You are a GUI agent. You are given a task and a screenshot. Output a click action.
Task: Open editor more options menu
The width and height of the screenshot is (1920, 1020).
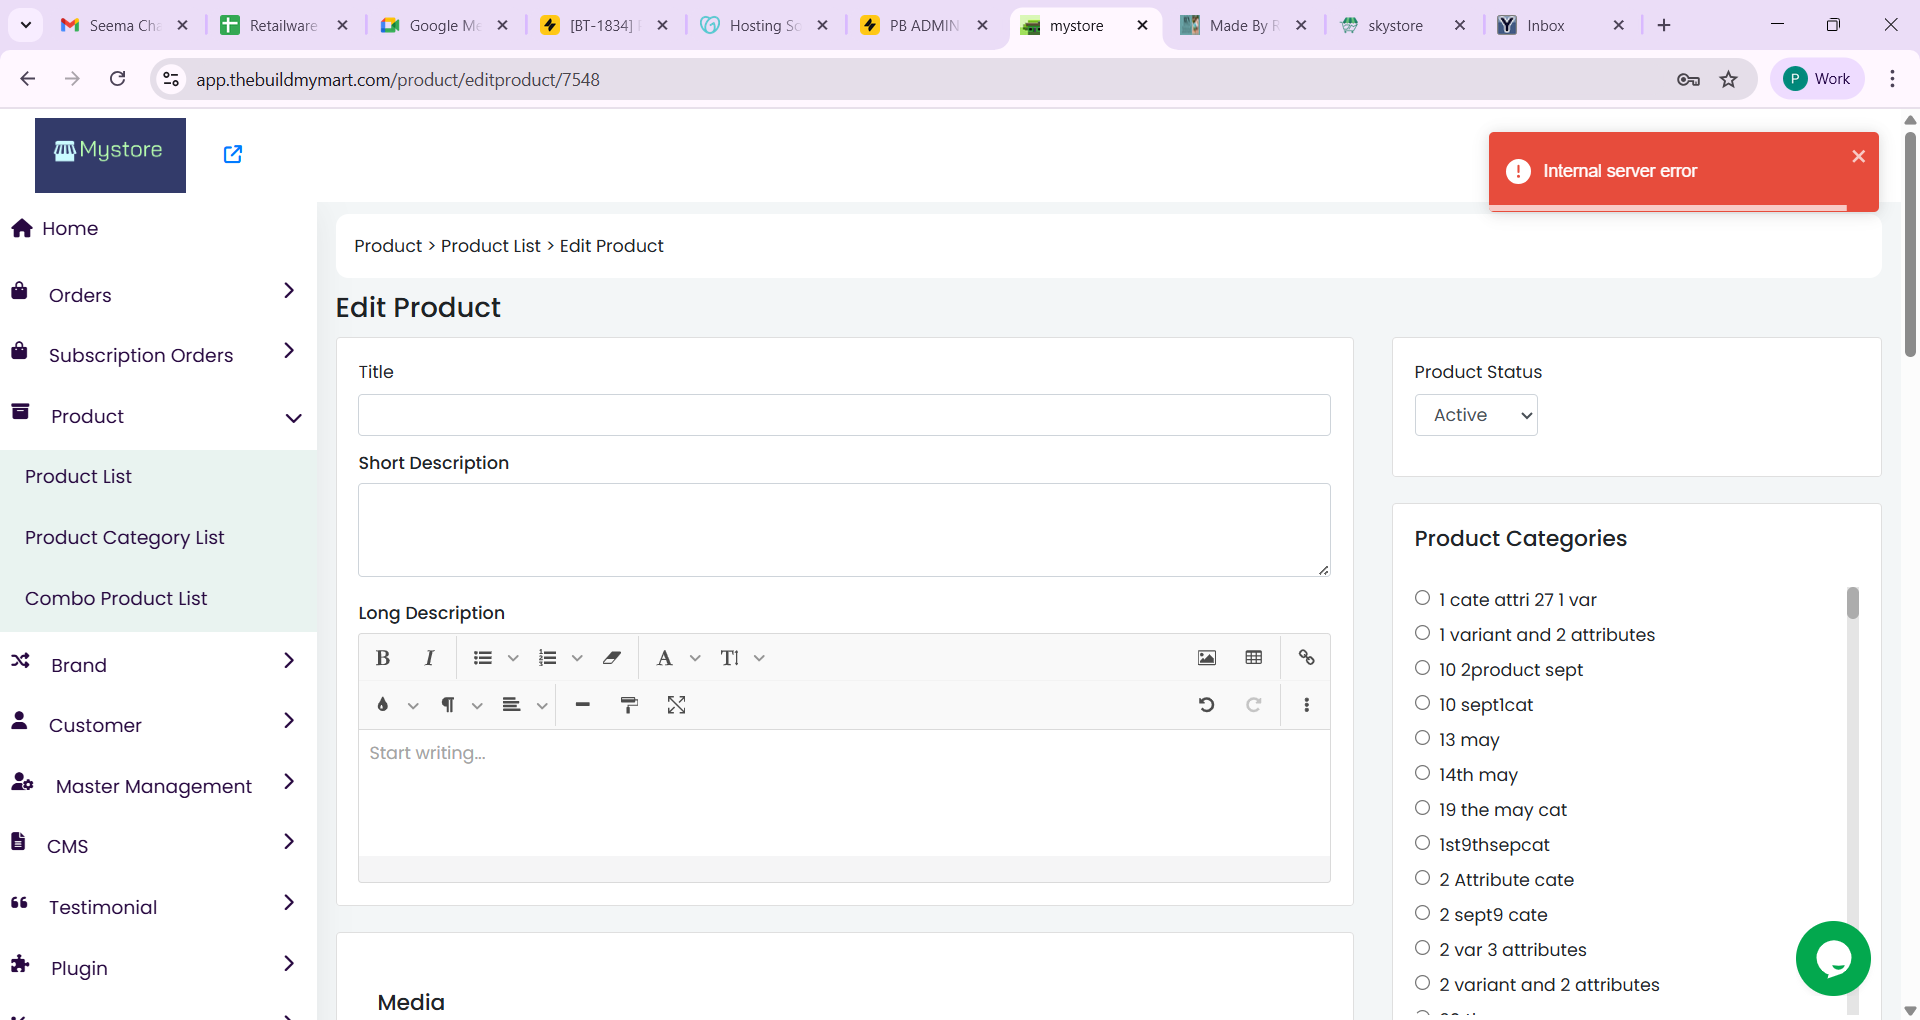1306,705
